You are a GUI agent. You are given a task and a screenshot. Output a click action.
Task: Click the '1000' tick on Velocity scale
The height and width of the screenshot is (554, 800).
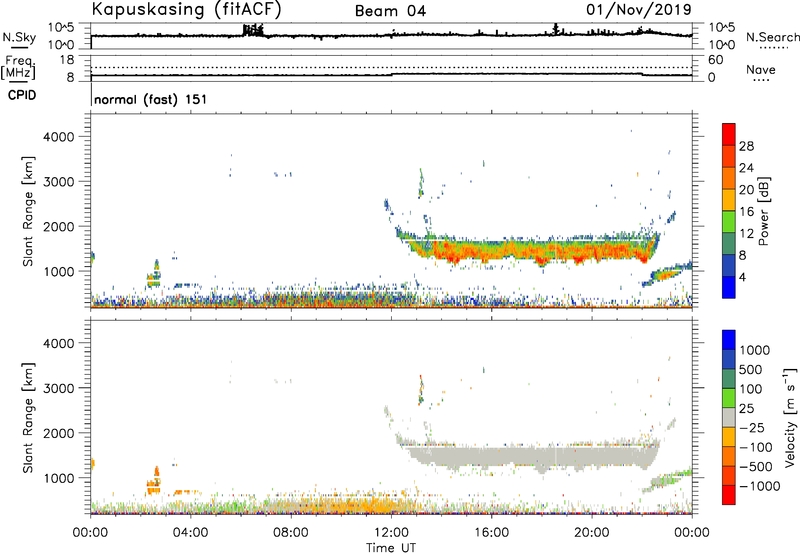coord(755,350)
